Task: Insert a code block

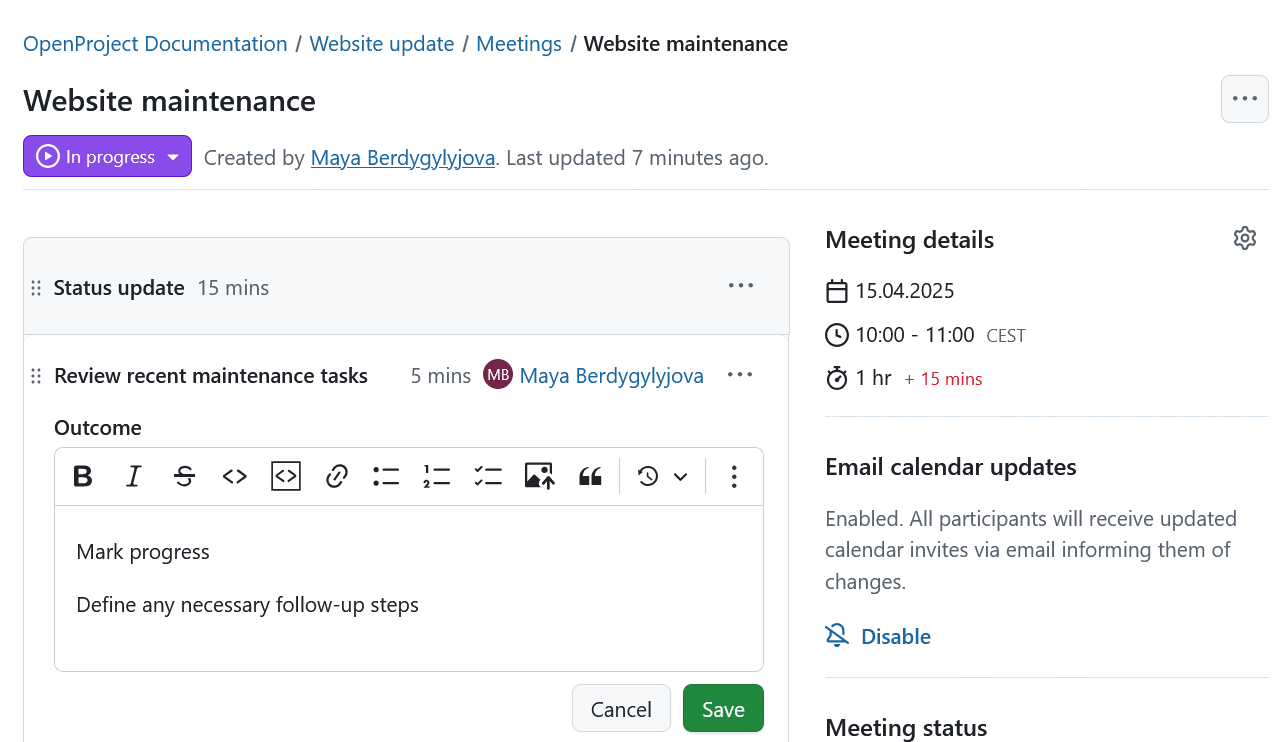Action: click(285, 476)
